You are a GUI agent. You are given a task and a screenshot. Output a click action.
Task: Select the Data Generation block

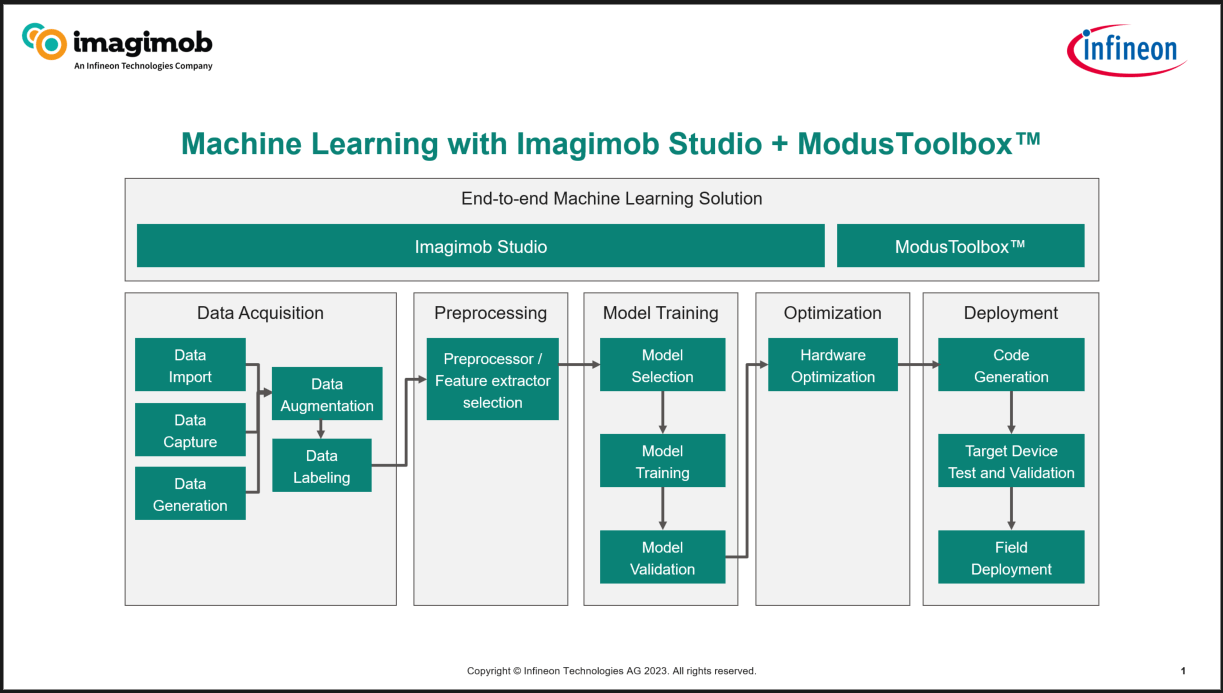(190, 493)
